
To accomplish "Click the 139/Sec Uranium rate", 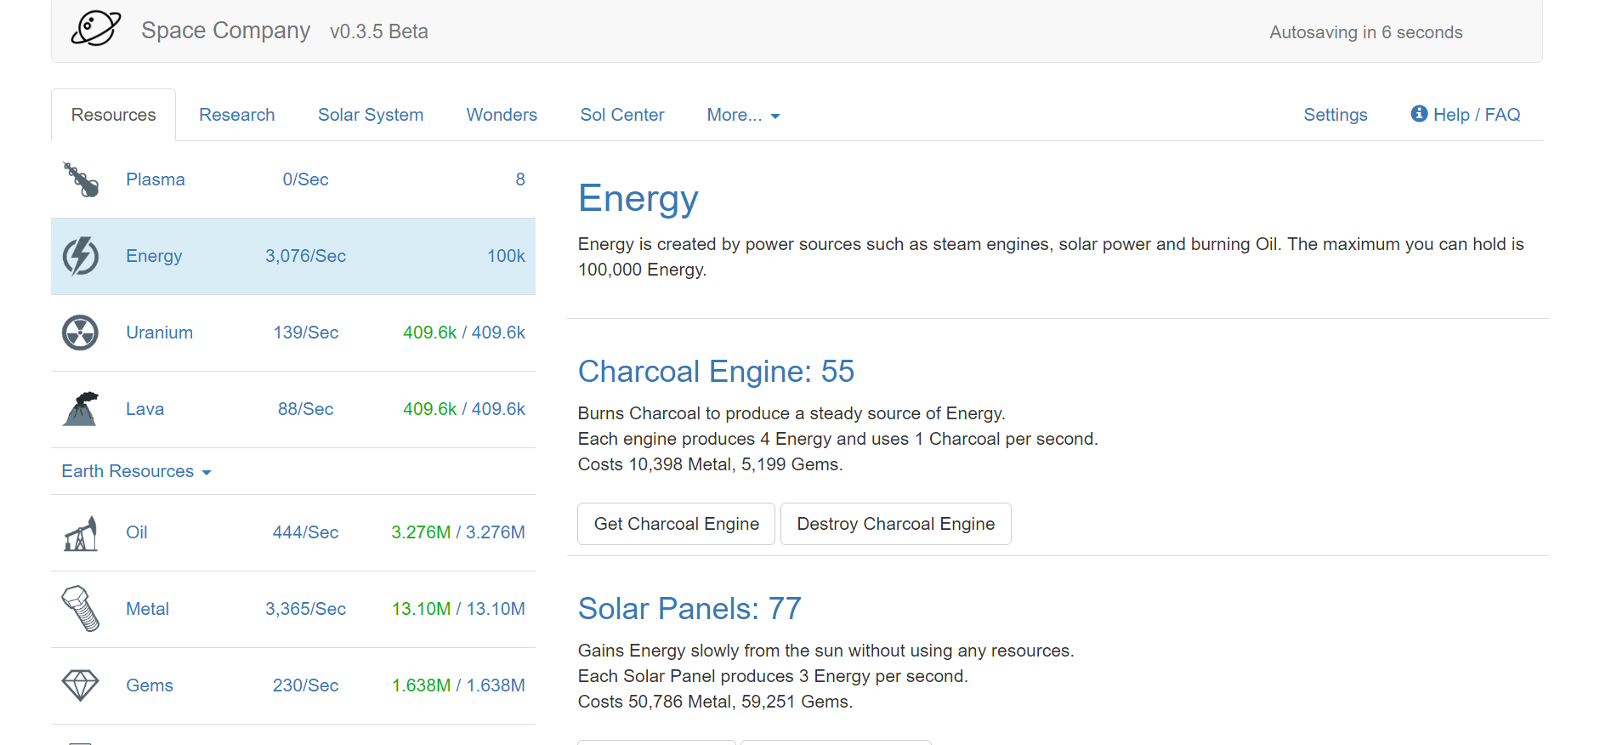I will point(306,333).
